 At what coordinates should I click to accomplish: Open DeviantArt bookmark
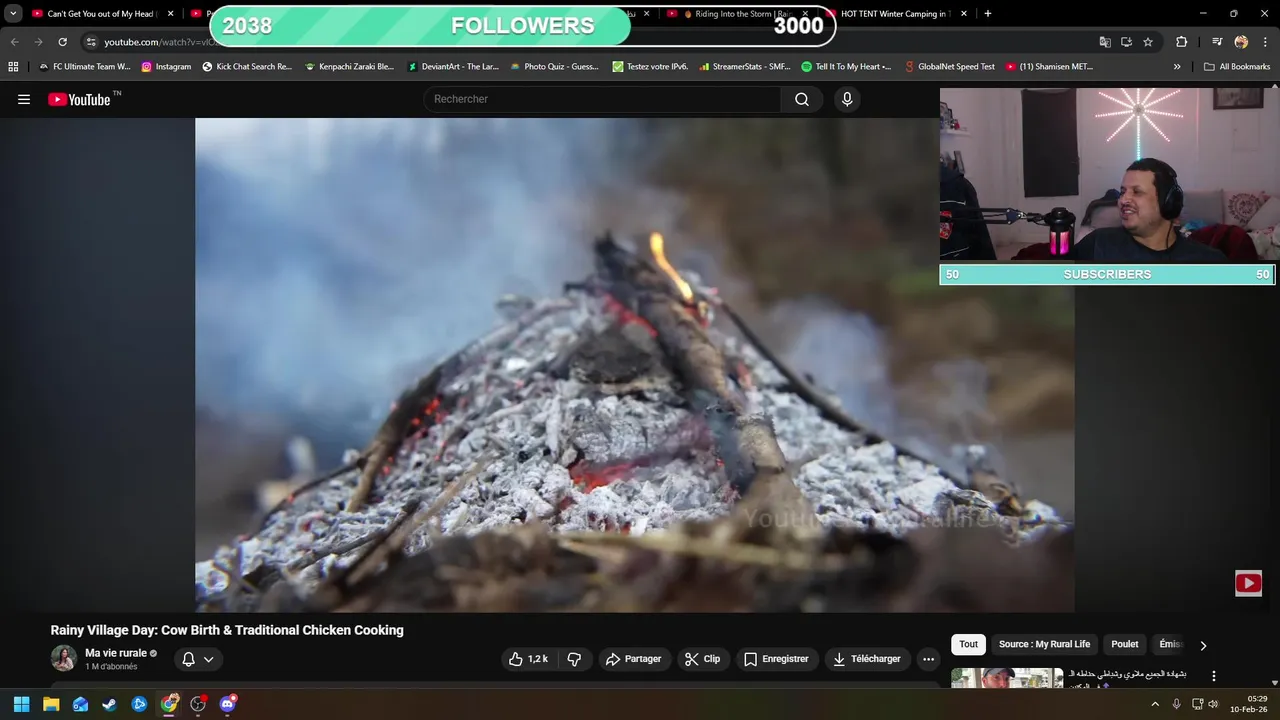pyautogui.click(x=453, y=67)
